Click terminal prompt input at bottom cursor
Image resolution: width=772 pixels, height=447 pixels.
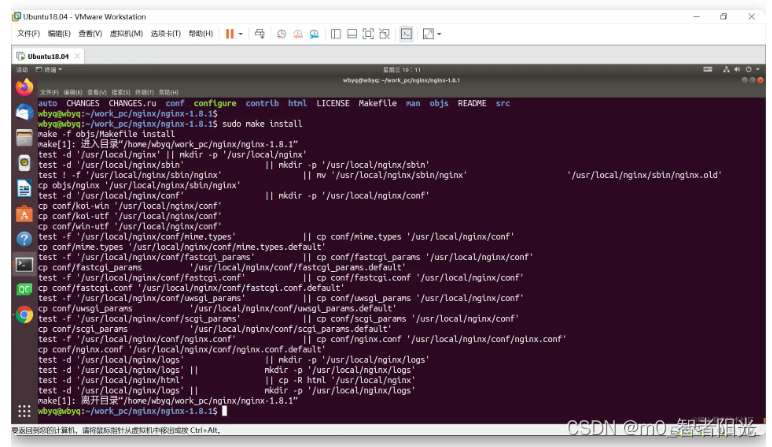coord(225,411)
